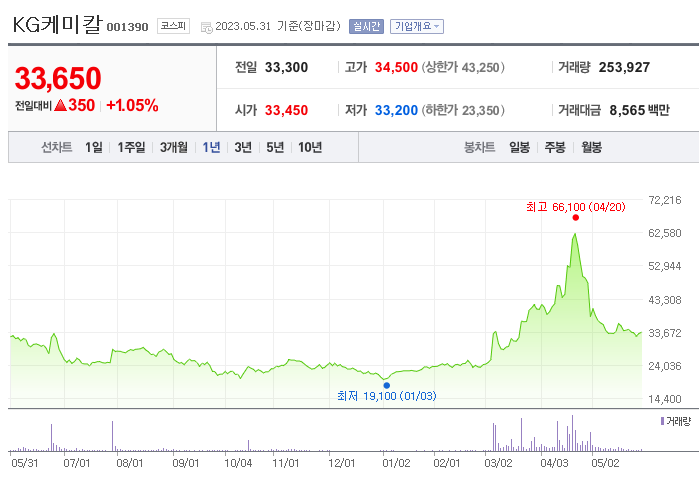Click the calendar clock icon beside the date

tap(206, 27)
